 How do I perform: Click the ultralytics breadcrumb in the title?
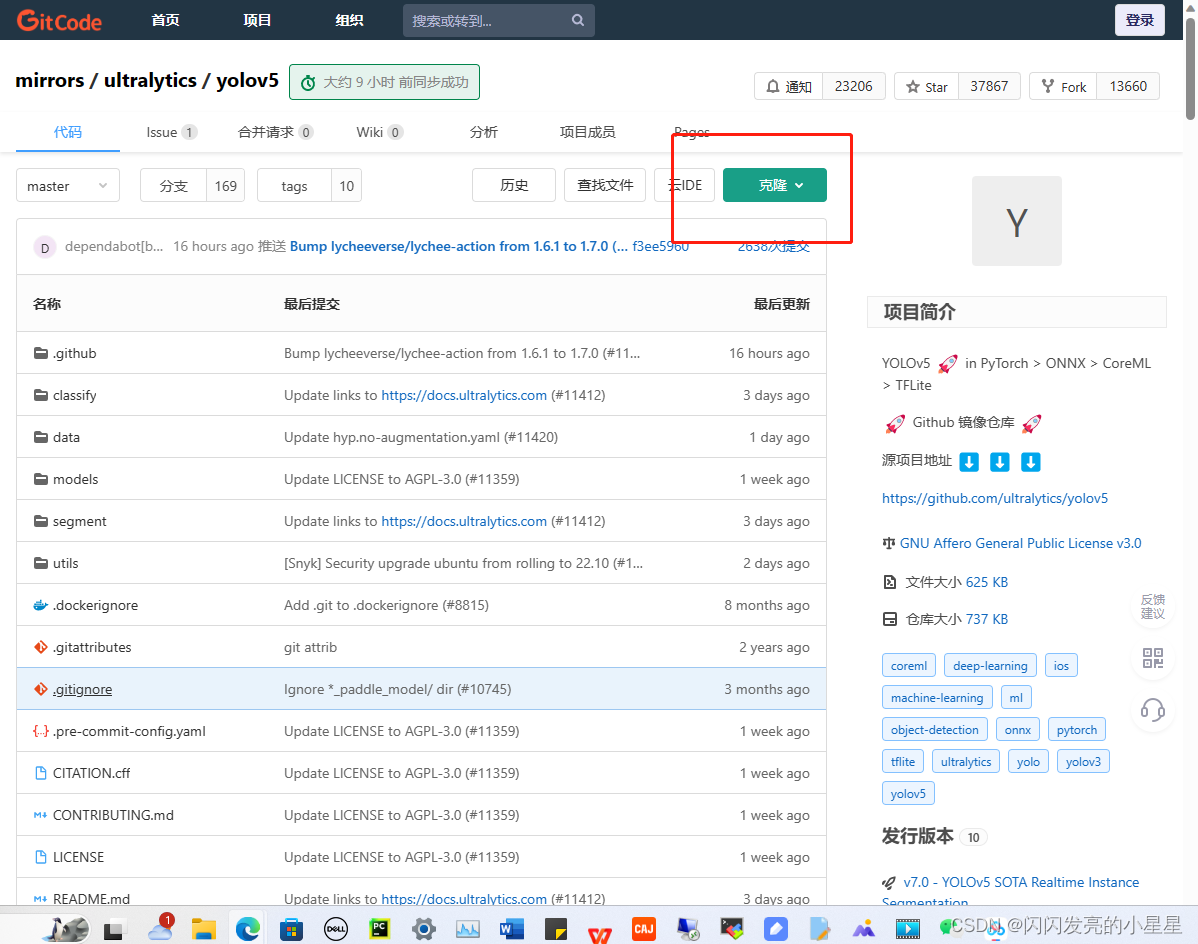(150, 80)
